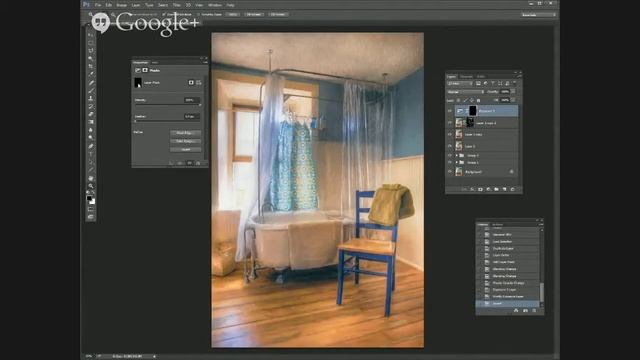The height and width of the screenshot is (360, 640).
Task: Select the Clone Stamp tool
Action: tap(91, 98)
